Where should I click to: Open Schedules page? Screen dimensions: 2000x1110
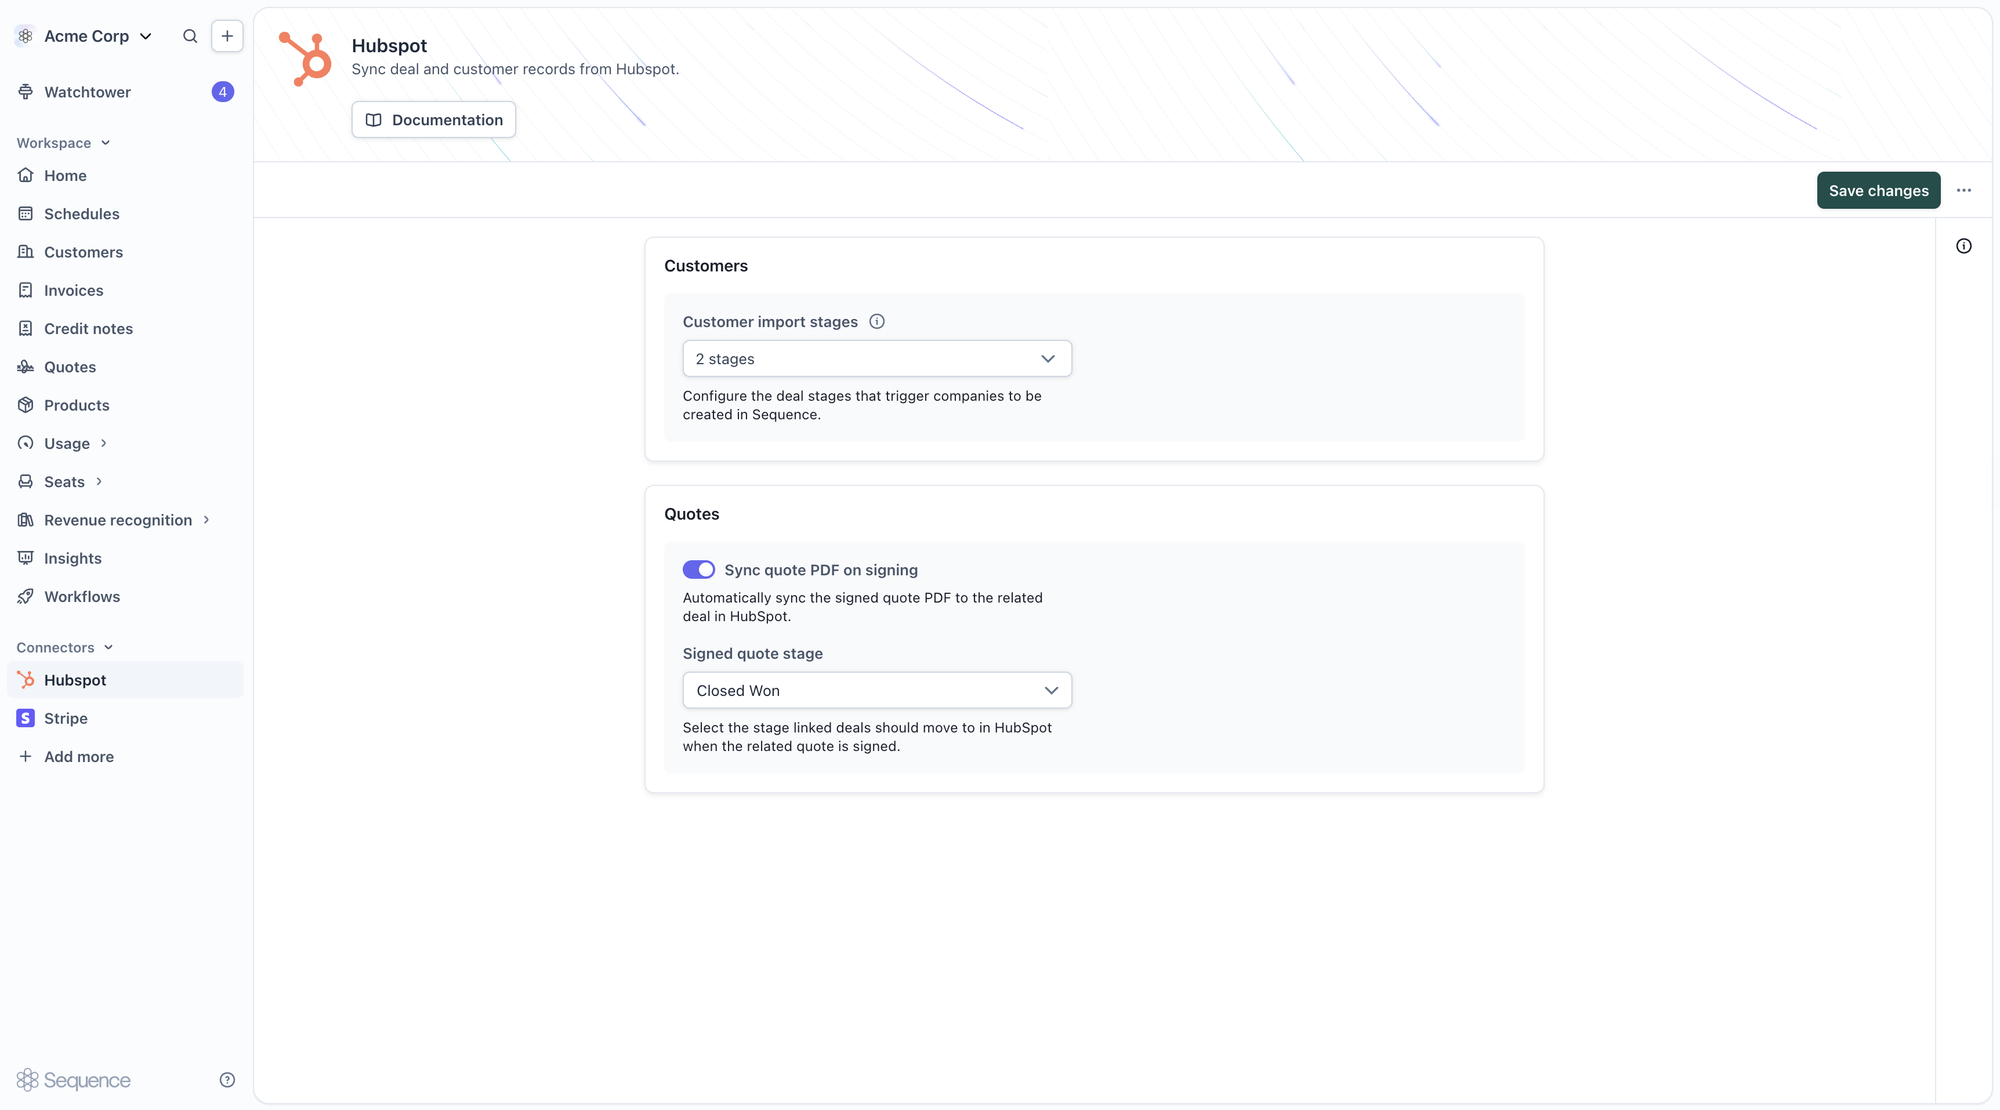pos(81,214)
